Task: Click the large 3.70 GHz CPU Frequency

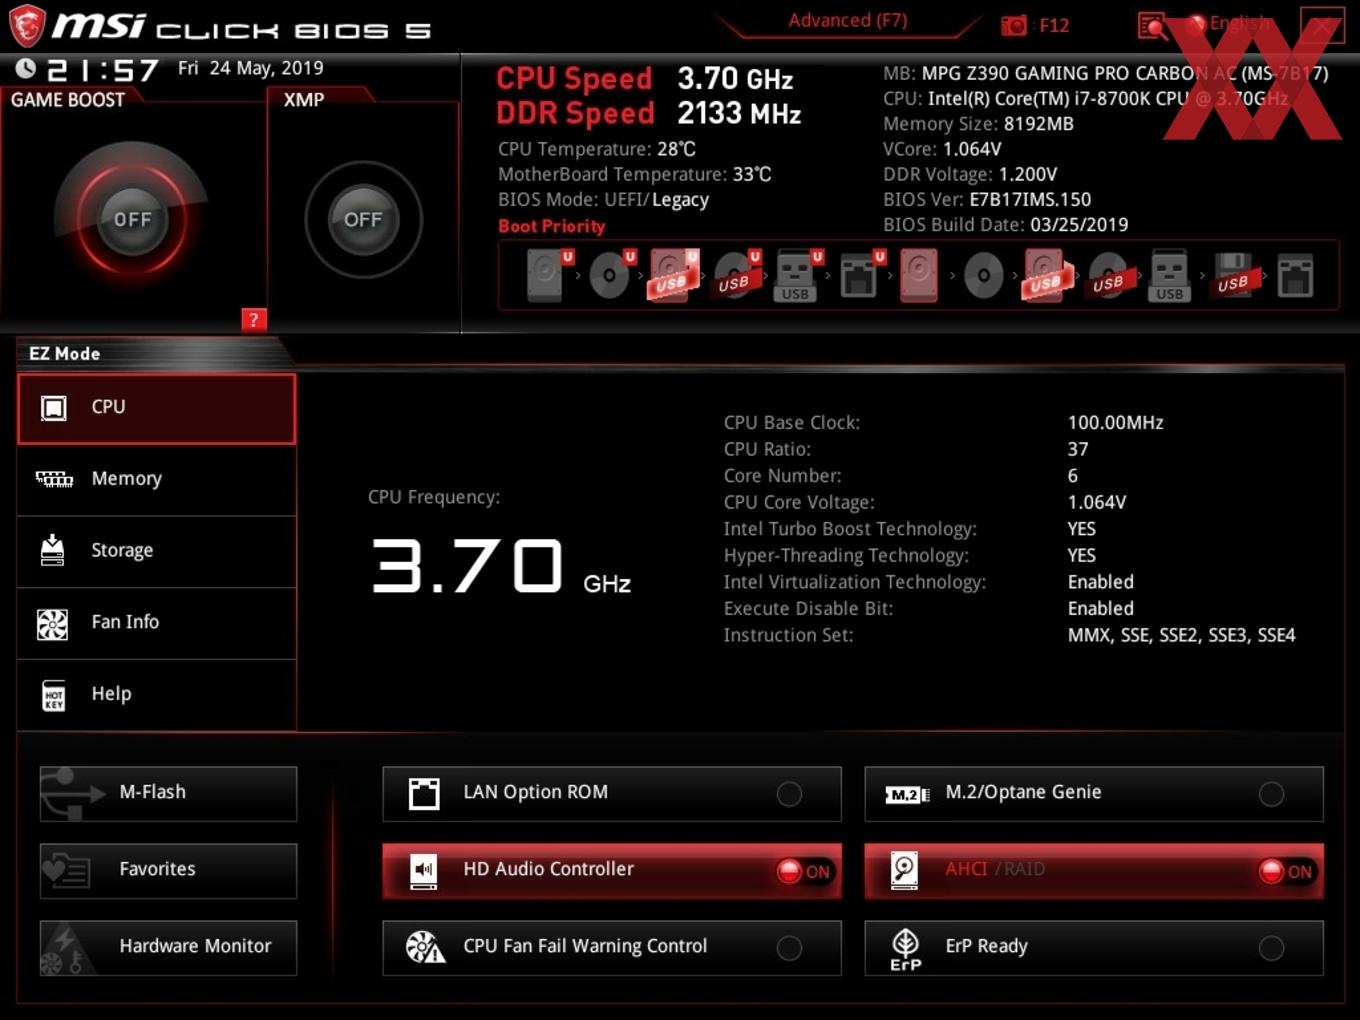Action: click(501, 566)
